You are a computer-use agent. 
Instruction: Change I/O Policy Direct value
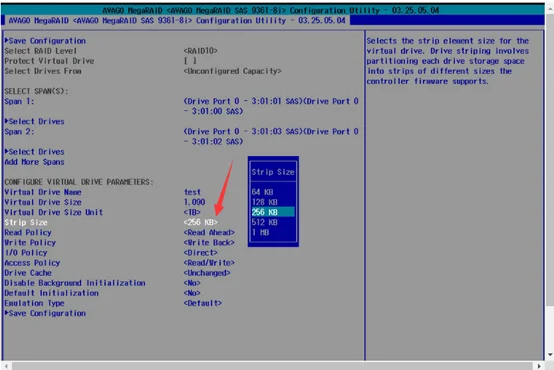[200, 253]
